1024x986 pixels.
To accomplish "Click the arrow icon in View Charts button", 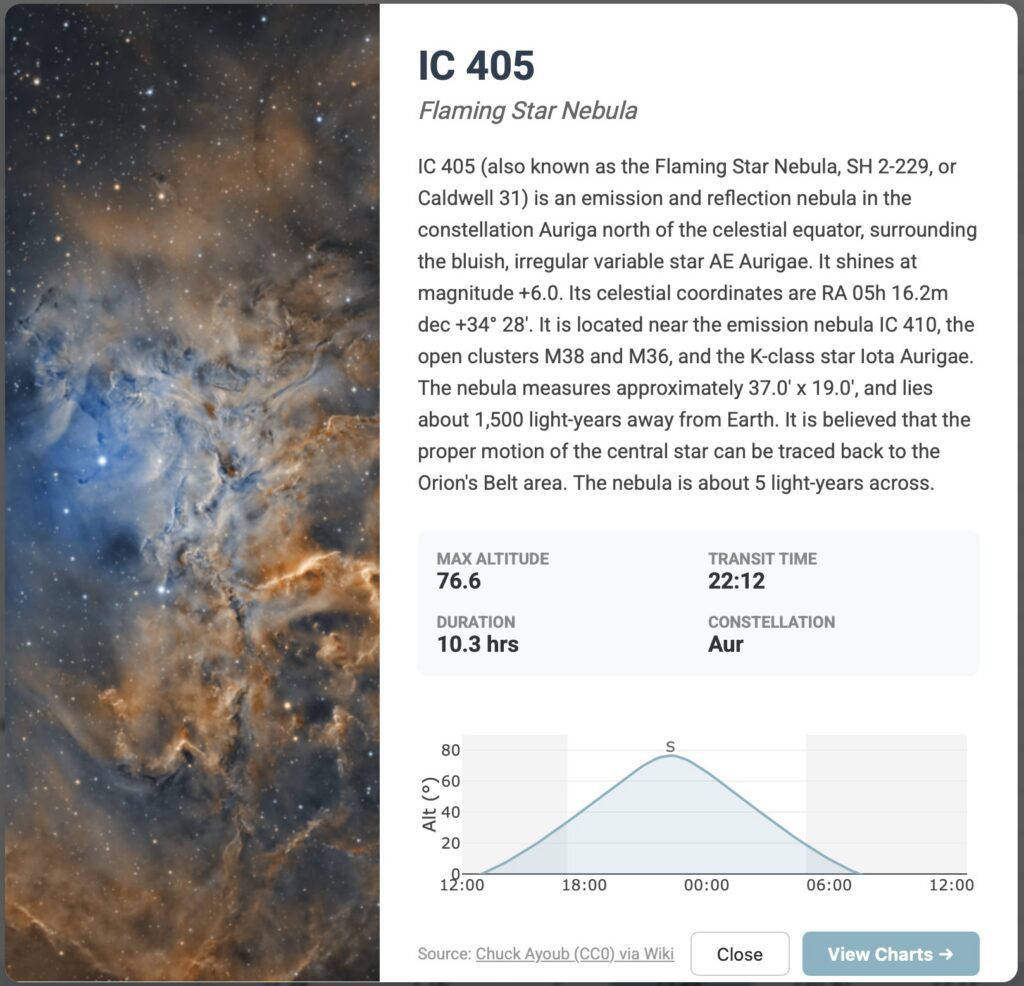I will pyautogui.click(x=946, y=954).
